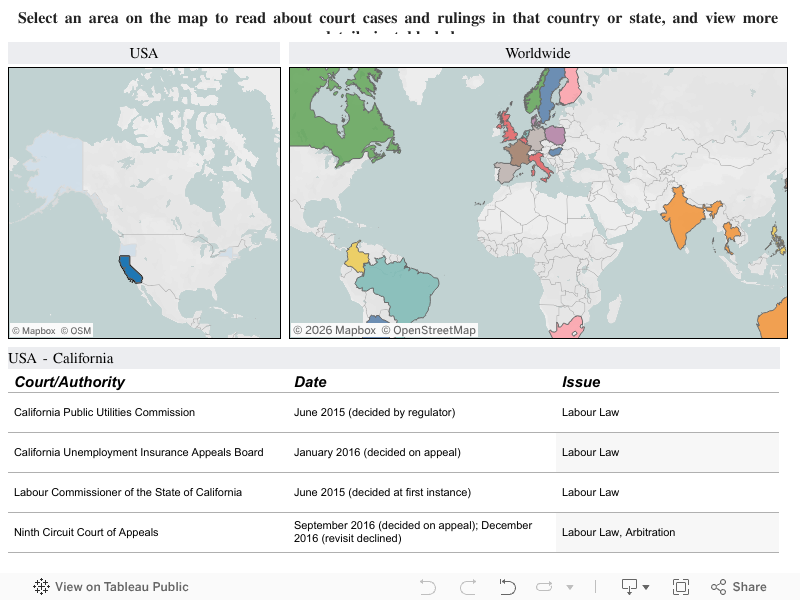Select India on the Worldwide map
The height and width of the screenshot is (600, 800).
tap(683, 217)
